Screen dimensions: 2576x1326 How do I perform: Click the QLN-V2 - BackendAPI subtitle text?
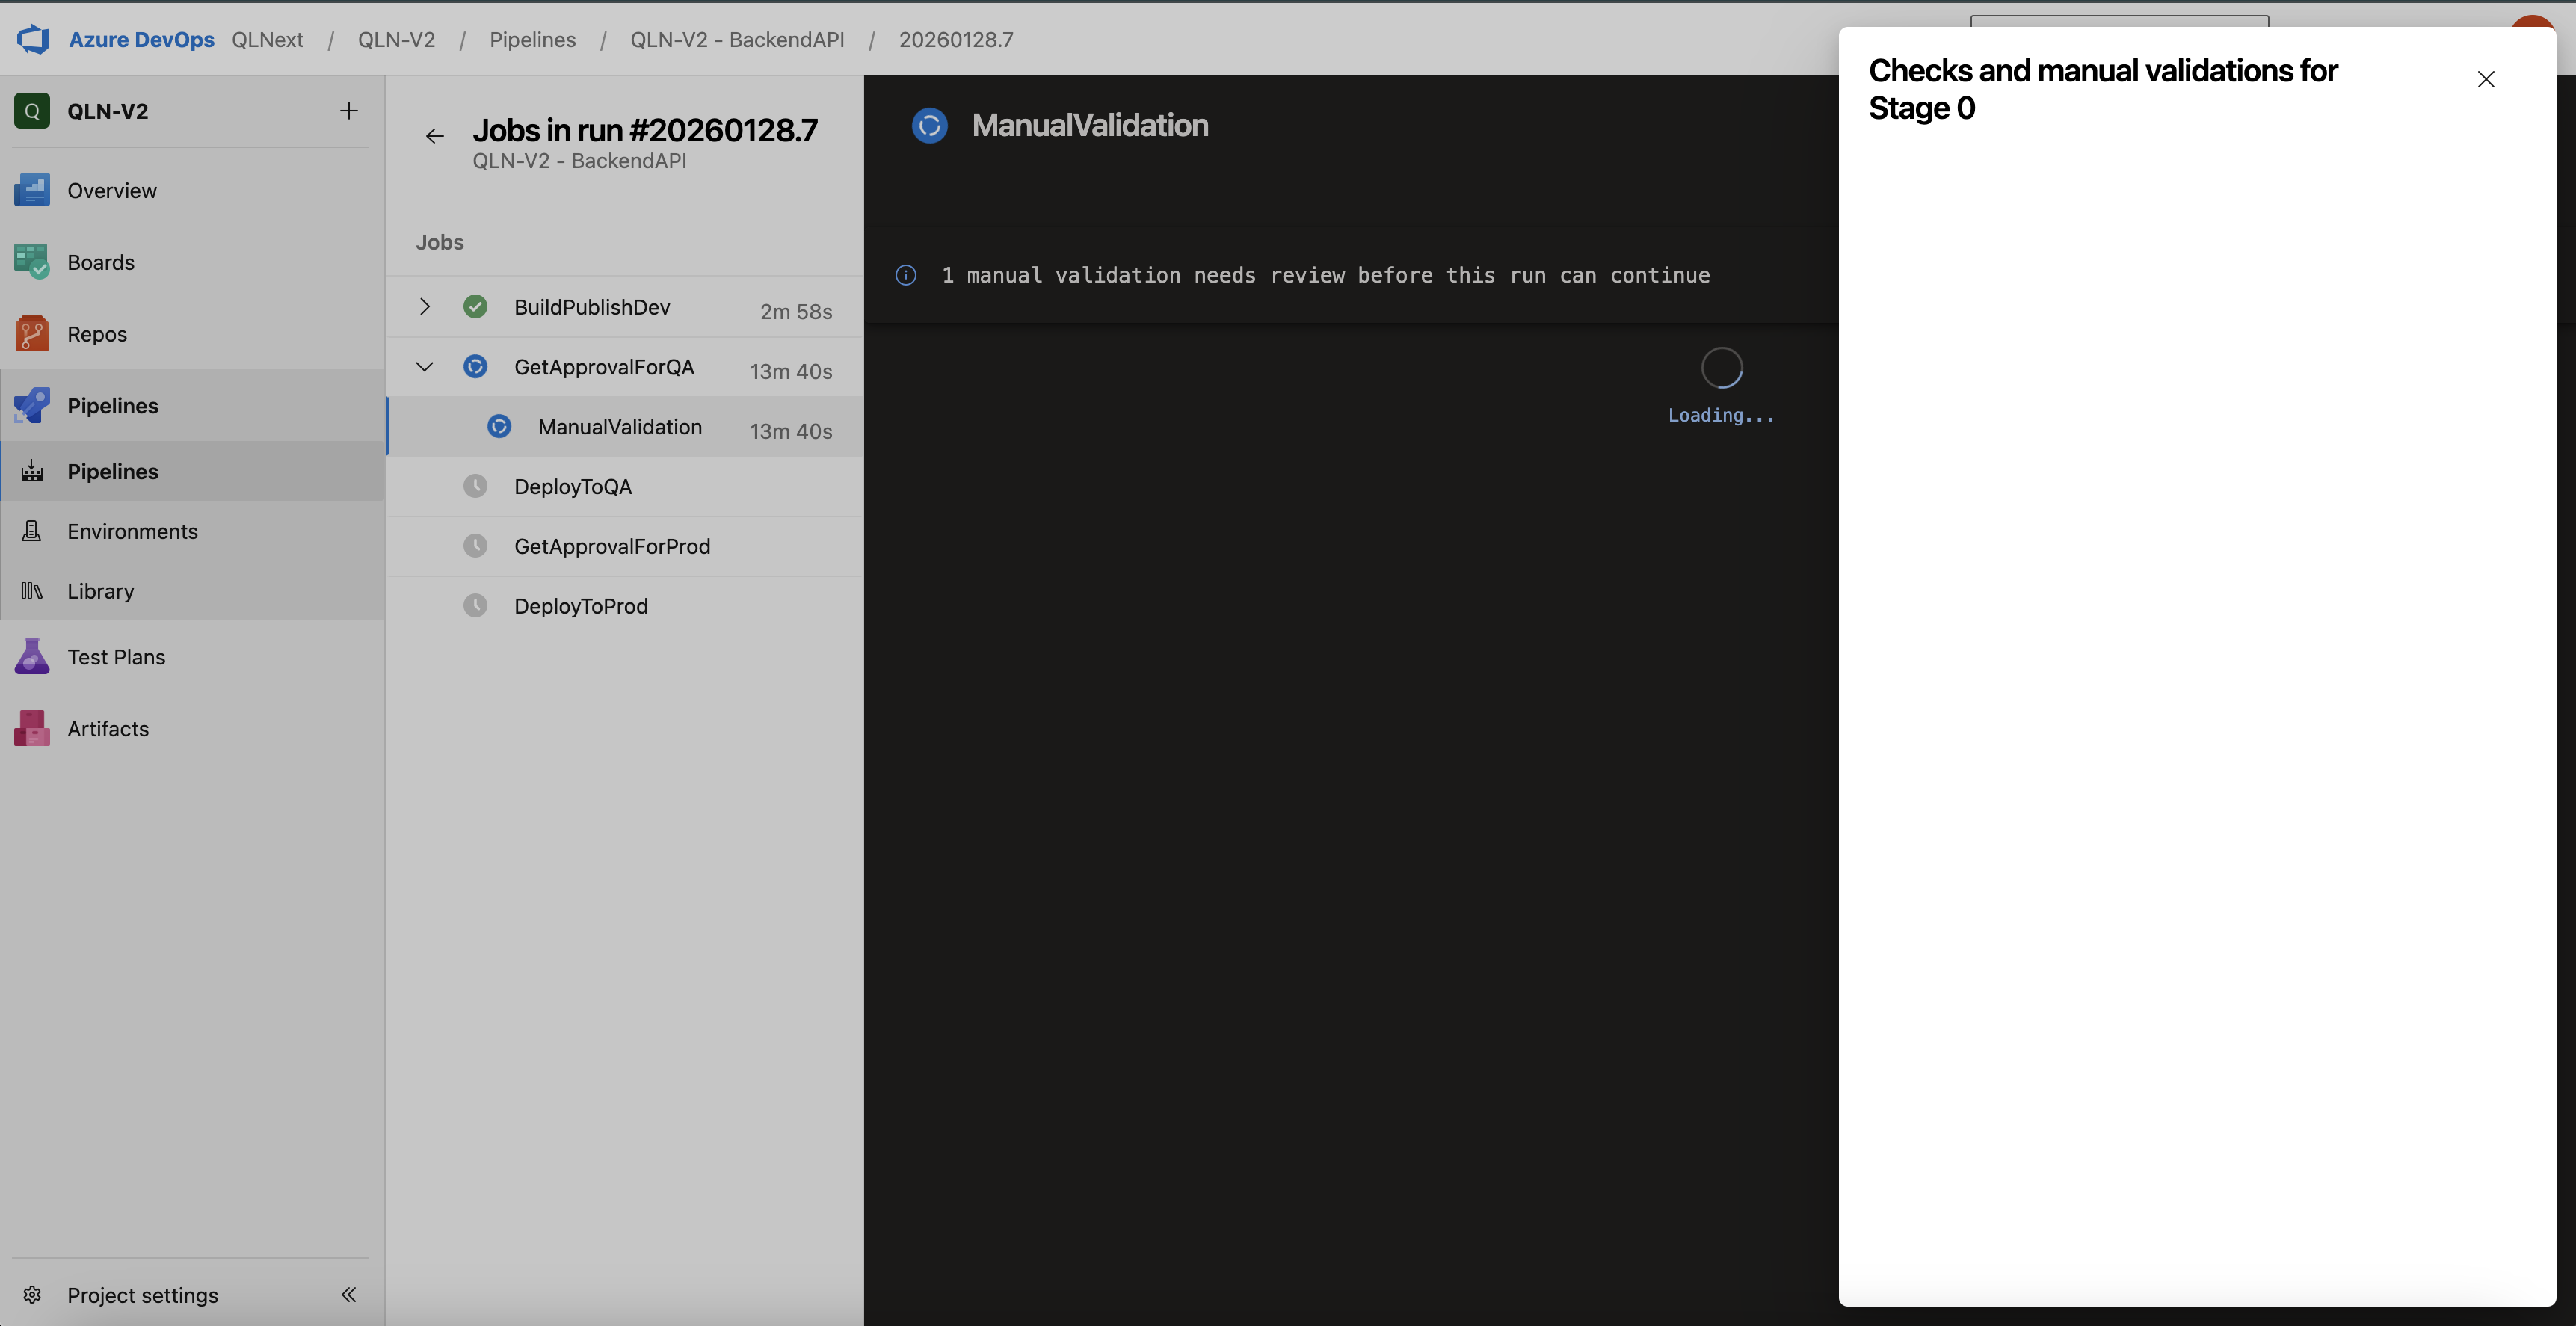[579, 161]
